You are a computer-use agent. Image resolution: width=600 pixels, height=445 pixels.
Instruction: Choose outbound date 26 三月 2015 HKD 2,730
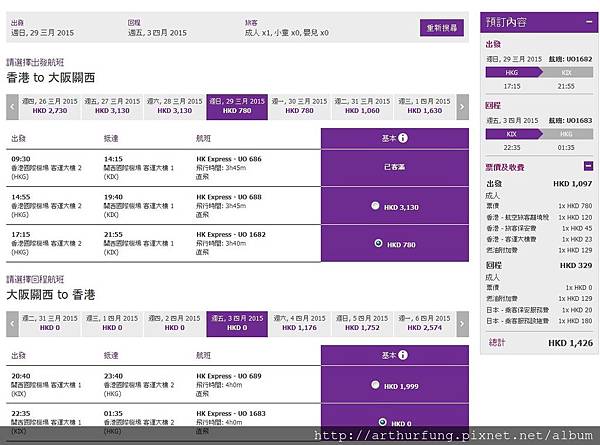click(50, 107)
